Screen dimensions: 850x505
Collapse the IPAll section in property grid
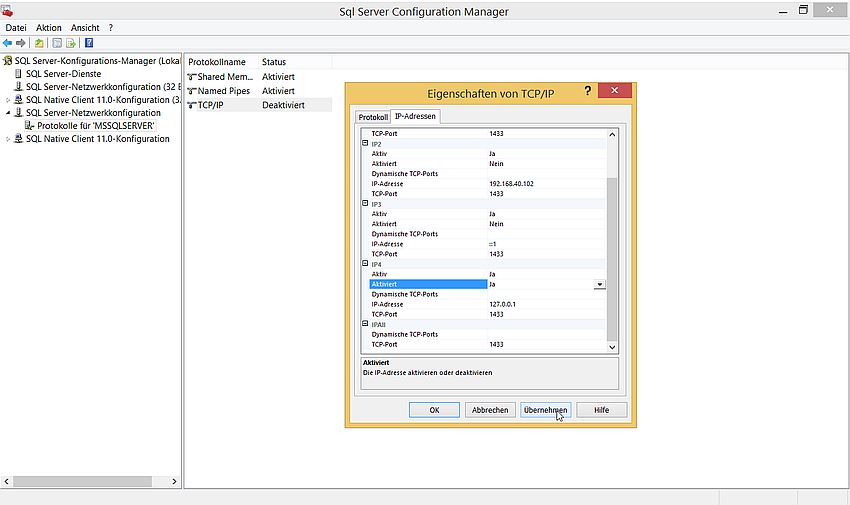365,324
